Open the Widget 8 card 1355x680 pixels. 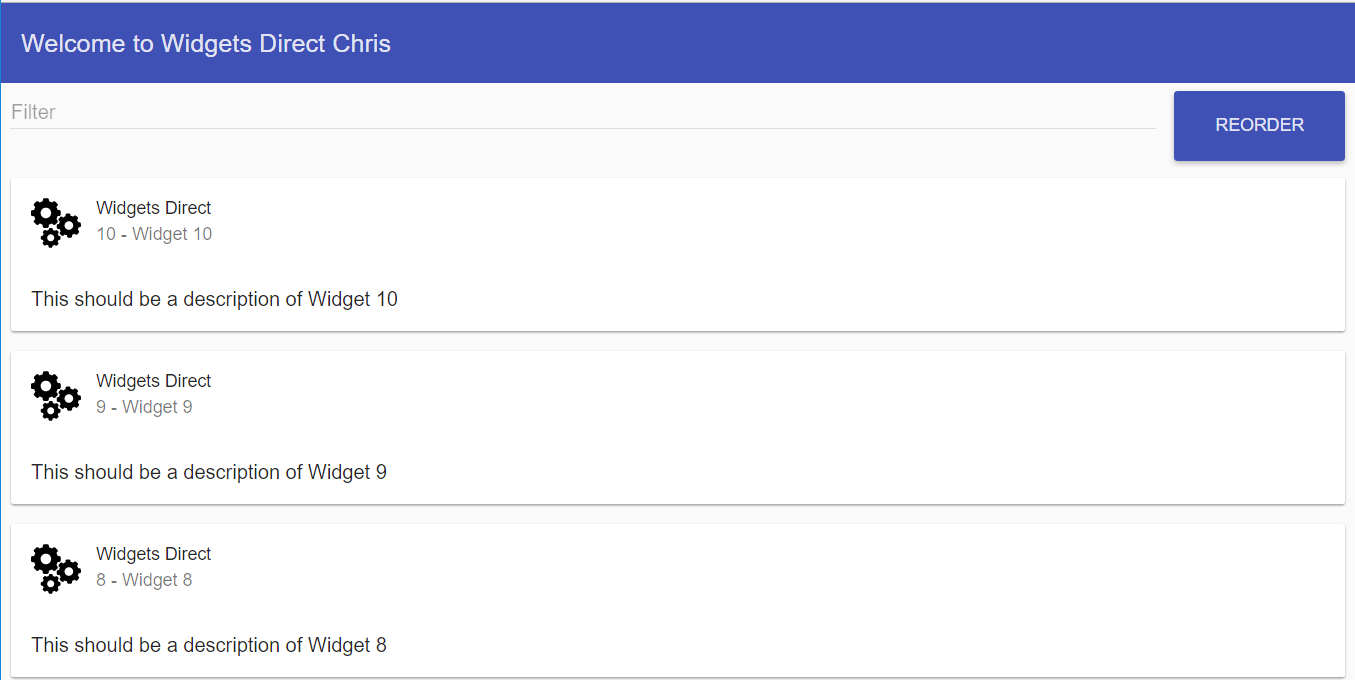pos(678,601)
